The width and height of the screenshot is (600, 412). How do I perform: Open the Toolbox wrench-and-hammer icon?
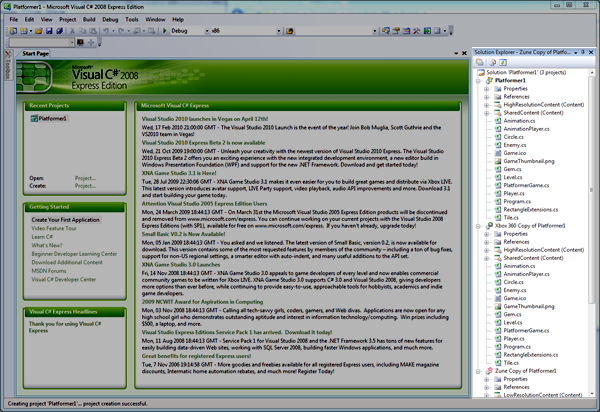coord(417,31)
